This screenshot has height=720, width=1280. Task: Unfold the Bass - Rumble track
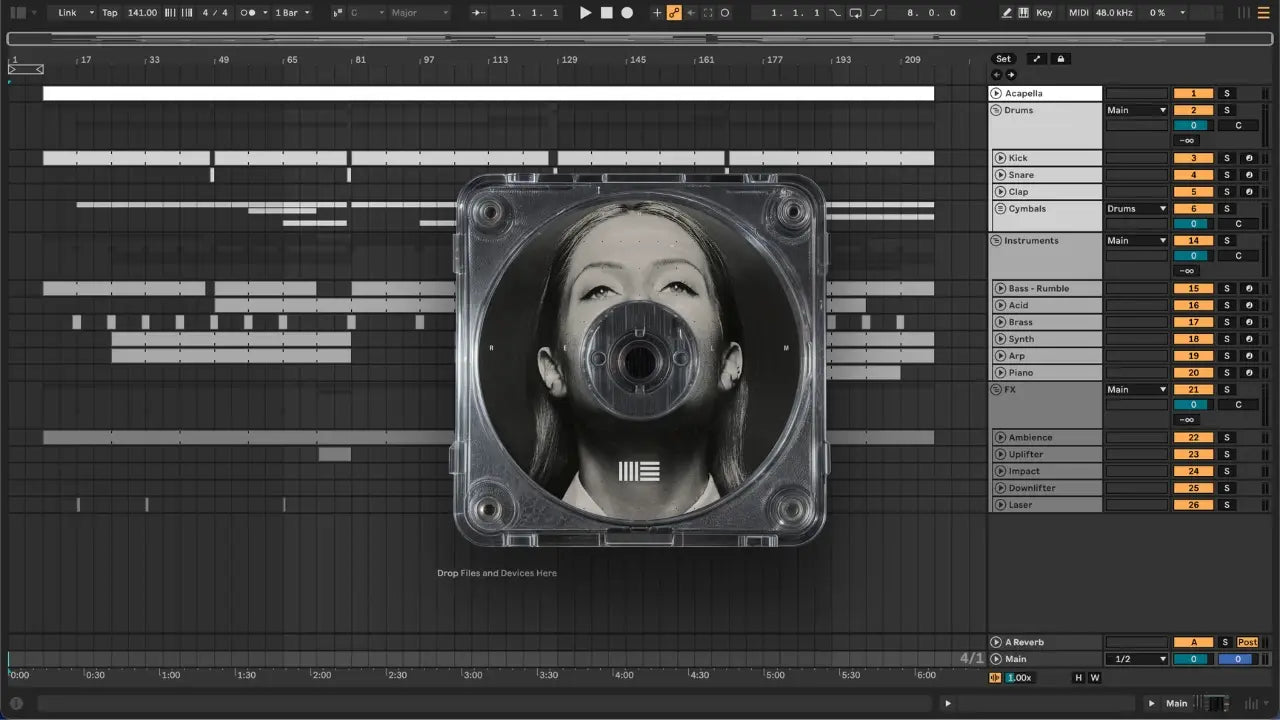pos(1000,289)
